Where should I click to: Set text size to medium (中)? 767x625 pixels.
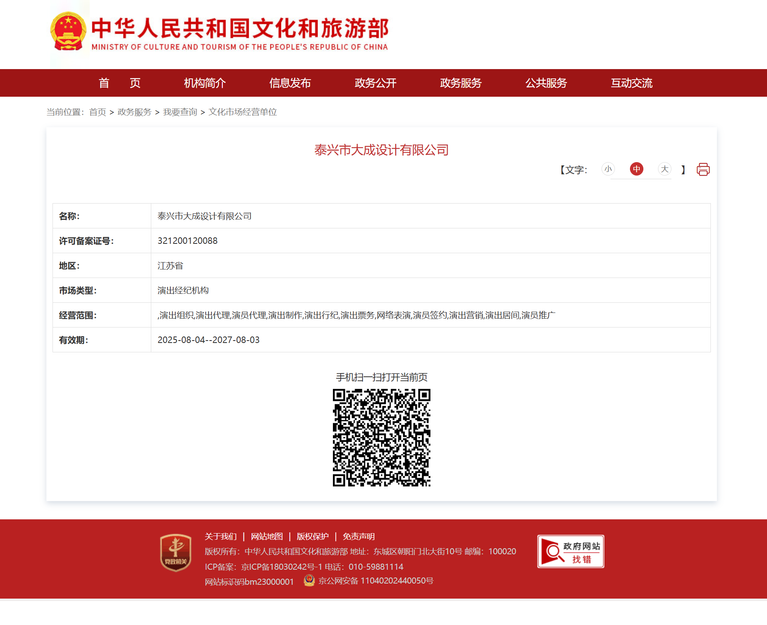coord(636,169)
